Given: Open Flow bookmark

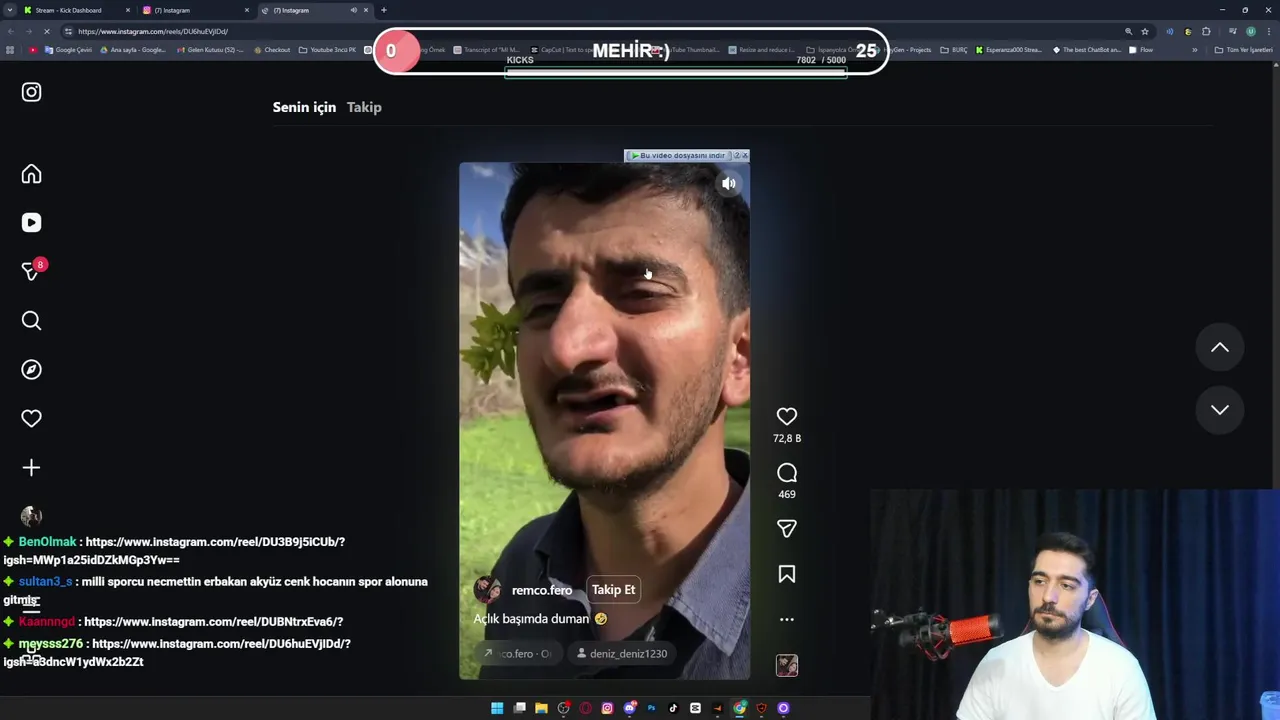Looking at the screenshot, I should (1141, 50).
